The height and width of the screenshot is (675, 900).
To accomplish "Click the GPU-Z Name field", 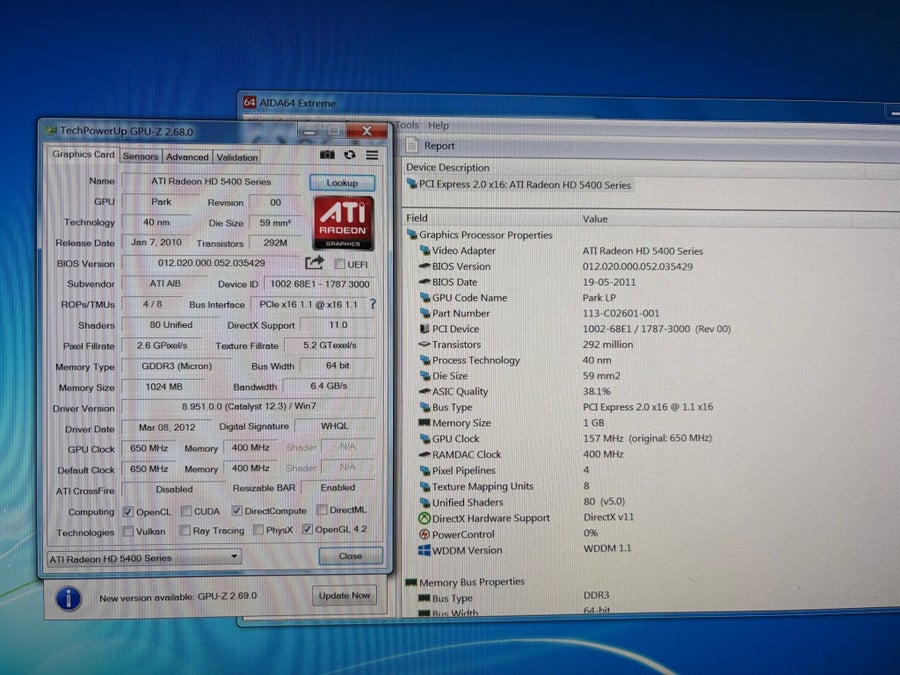I will coord(211,181).
